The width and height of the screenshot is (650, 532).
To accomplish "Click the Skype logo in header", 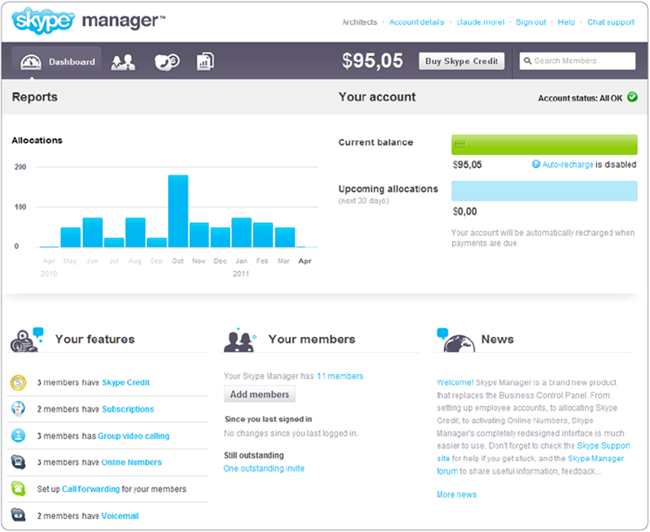I will point(44,20).
